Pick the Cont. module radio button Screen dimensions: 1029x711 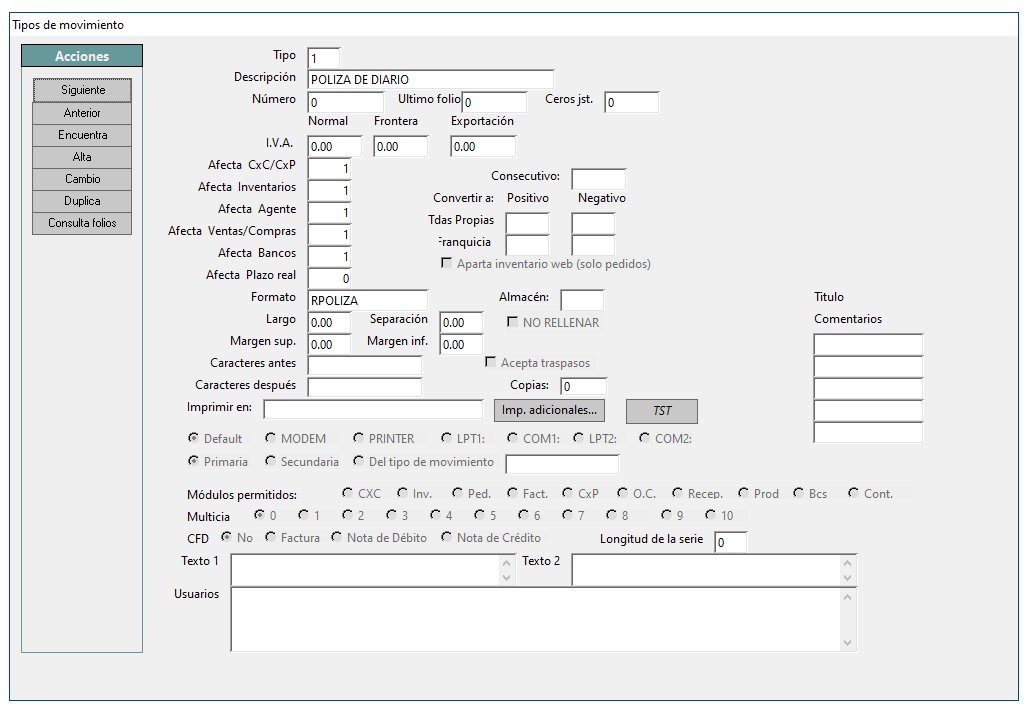853,493
